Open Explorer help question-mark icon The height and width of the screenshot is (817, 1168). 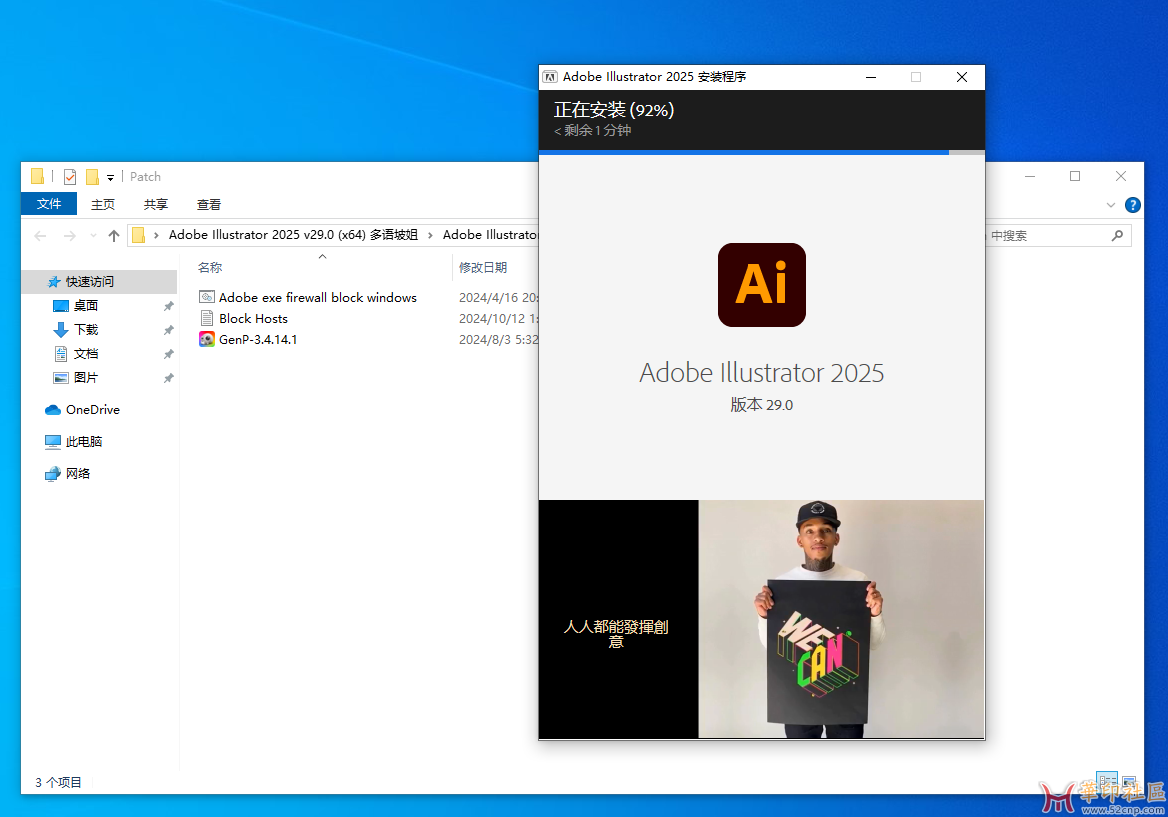[x=1132, y=205]
